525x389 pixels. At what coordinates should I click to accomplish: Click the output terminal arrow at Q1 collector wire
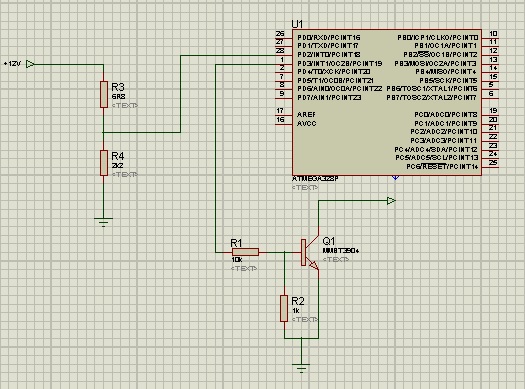pos(391,201)
